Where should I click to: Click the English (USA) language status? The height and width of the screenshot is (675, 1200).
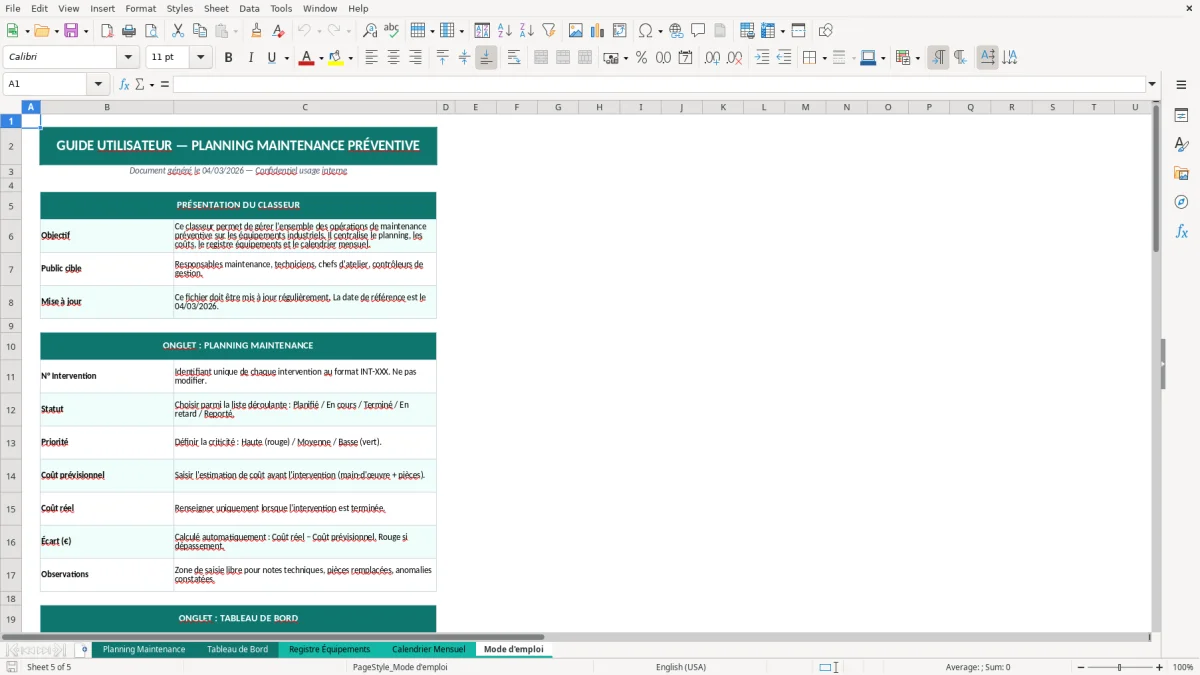pos(681,667)
